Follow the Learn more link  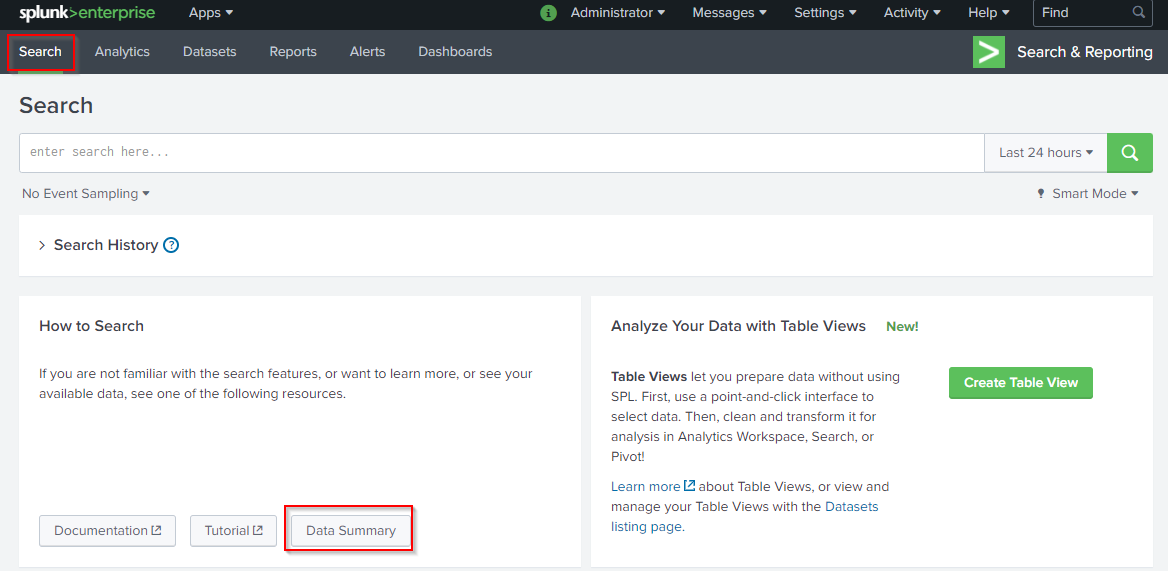tap(653, 487)
